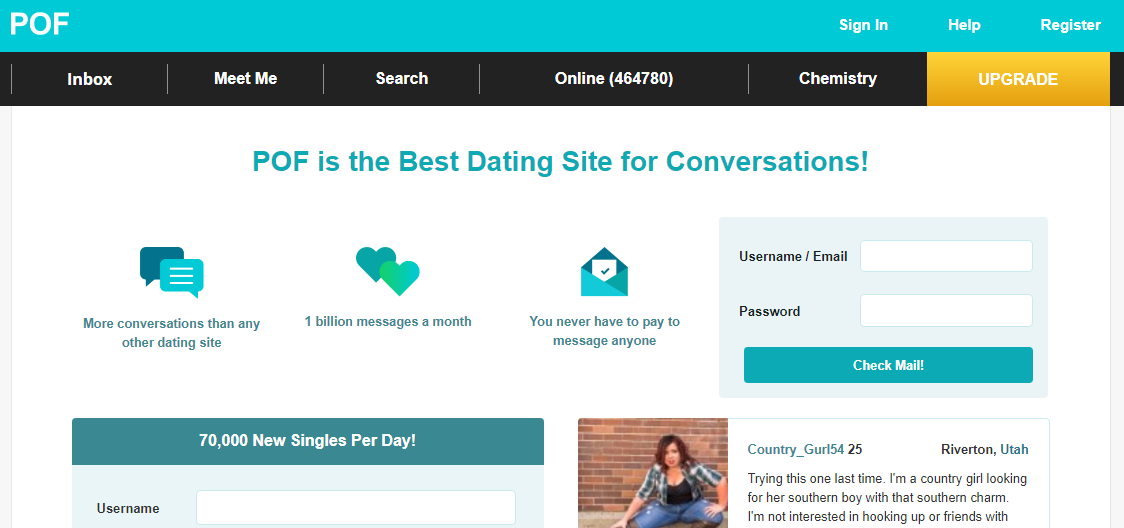This screenshot has height=528, width=1124.
Task: Click the Check Mail! button
Action: [888, 365]
